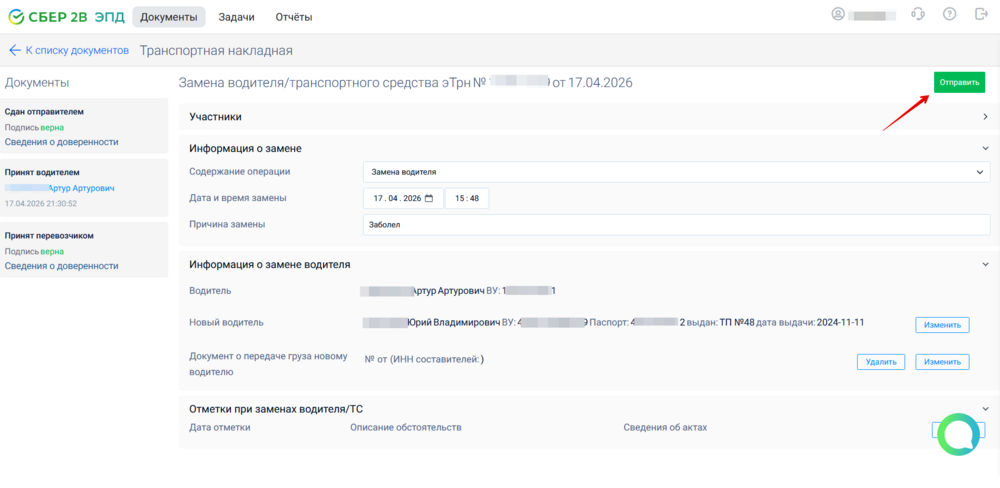Click into the Причина замены field
The height and width of the screenshot is (488, 1000).
pos(676,225)
